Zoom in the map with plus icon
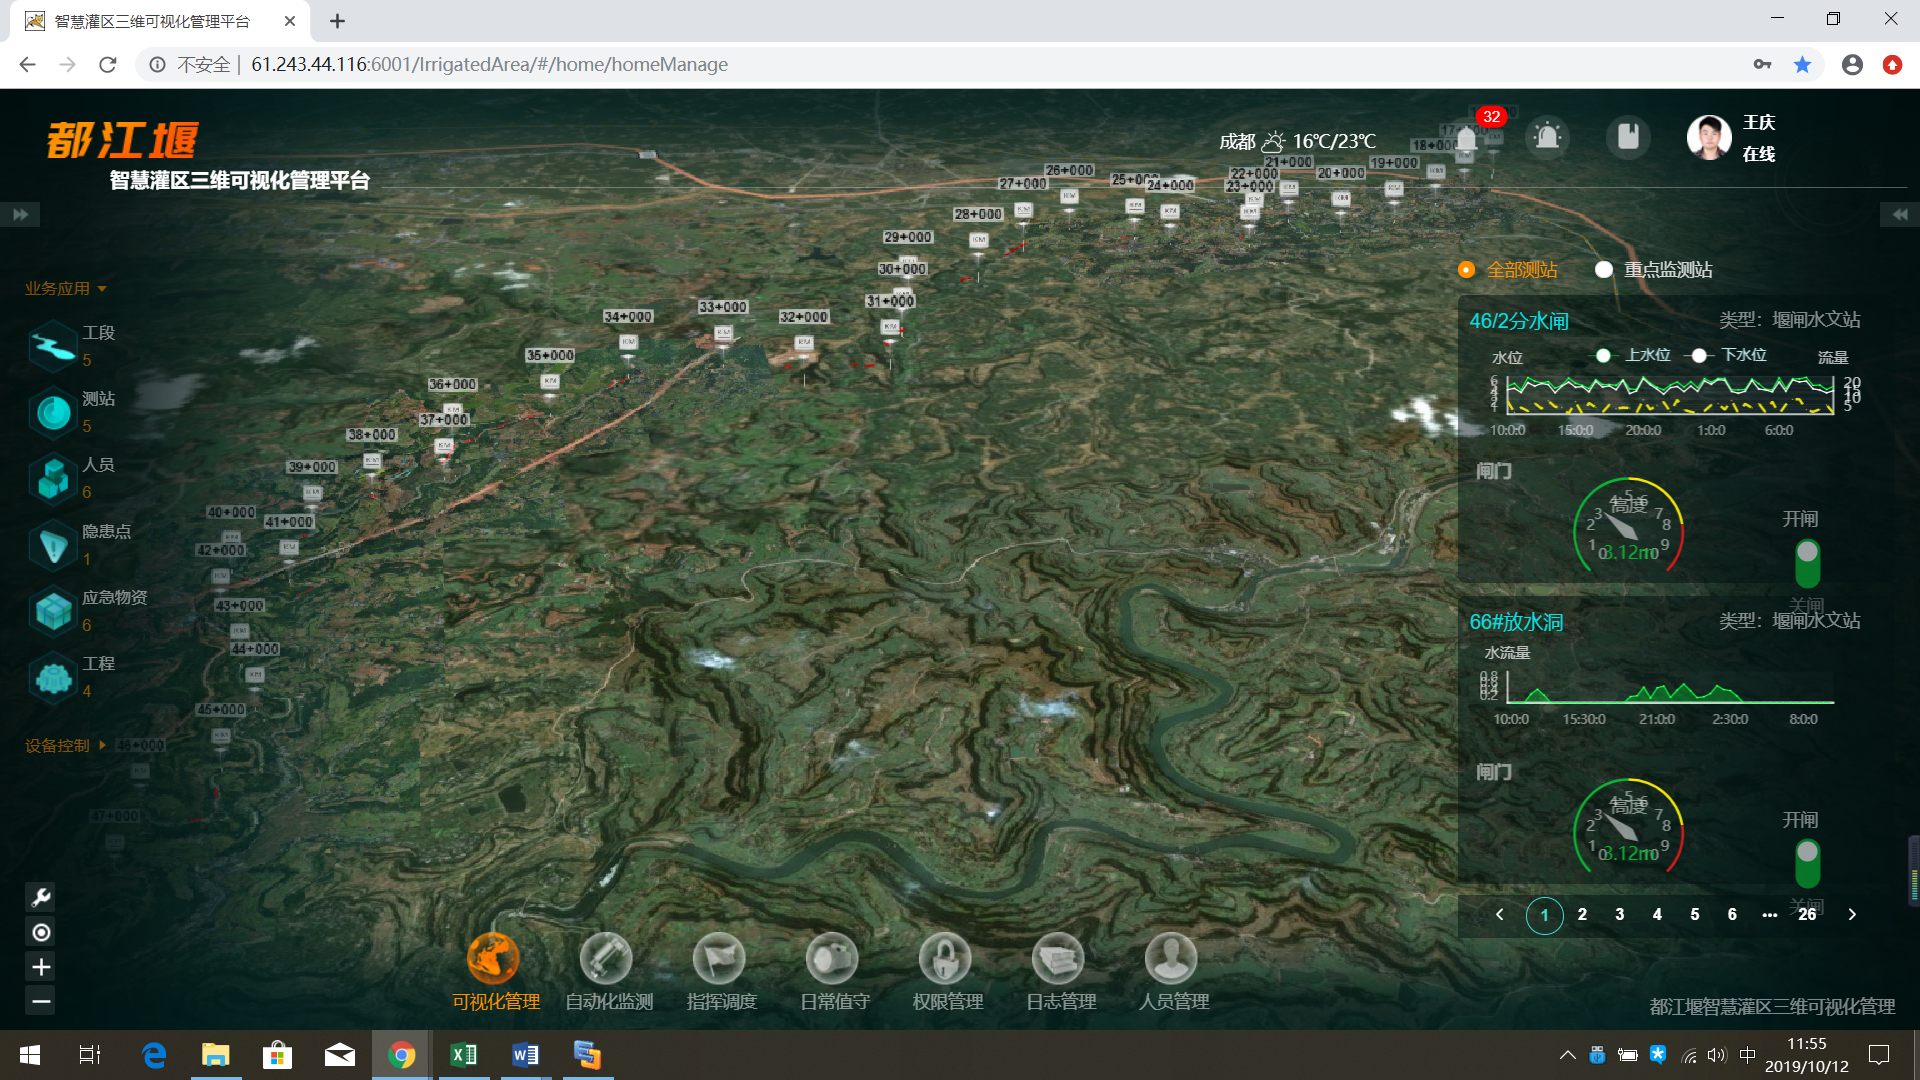 (x=41, y=967)
